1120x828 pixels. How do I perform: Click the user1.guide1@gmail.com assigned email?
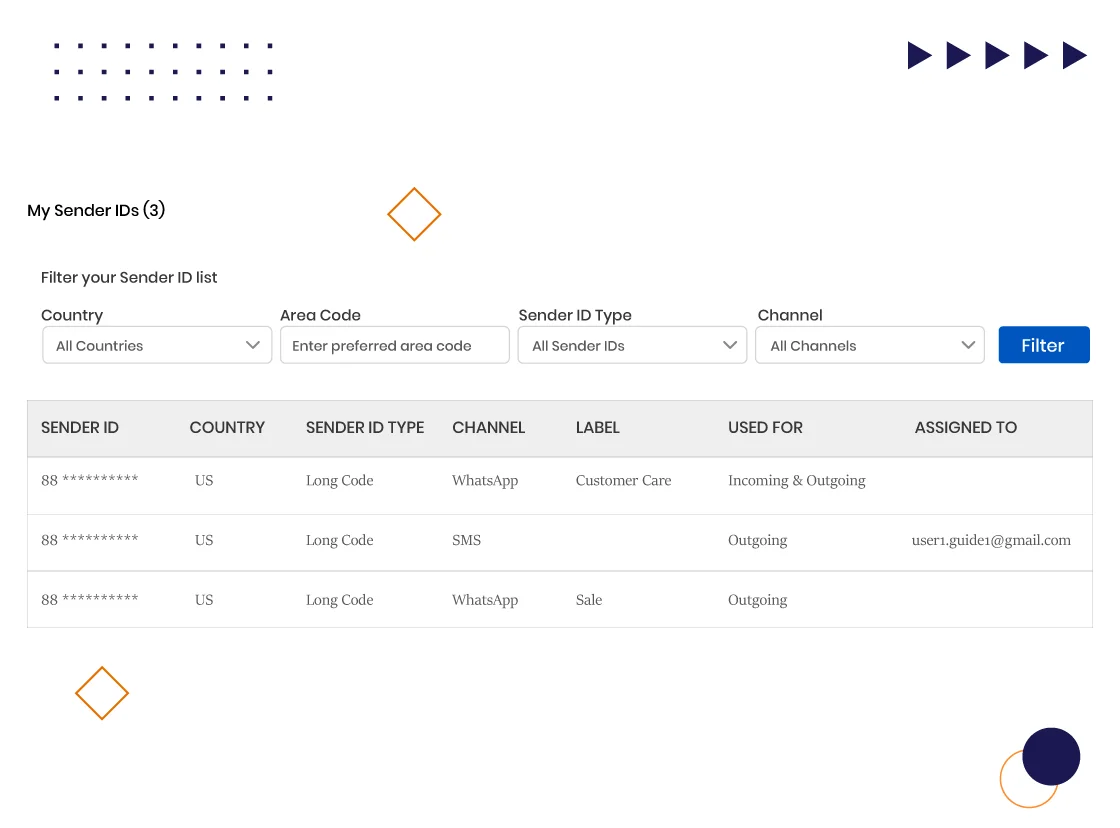(x=991, y=541)
